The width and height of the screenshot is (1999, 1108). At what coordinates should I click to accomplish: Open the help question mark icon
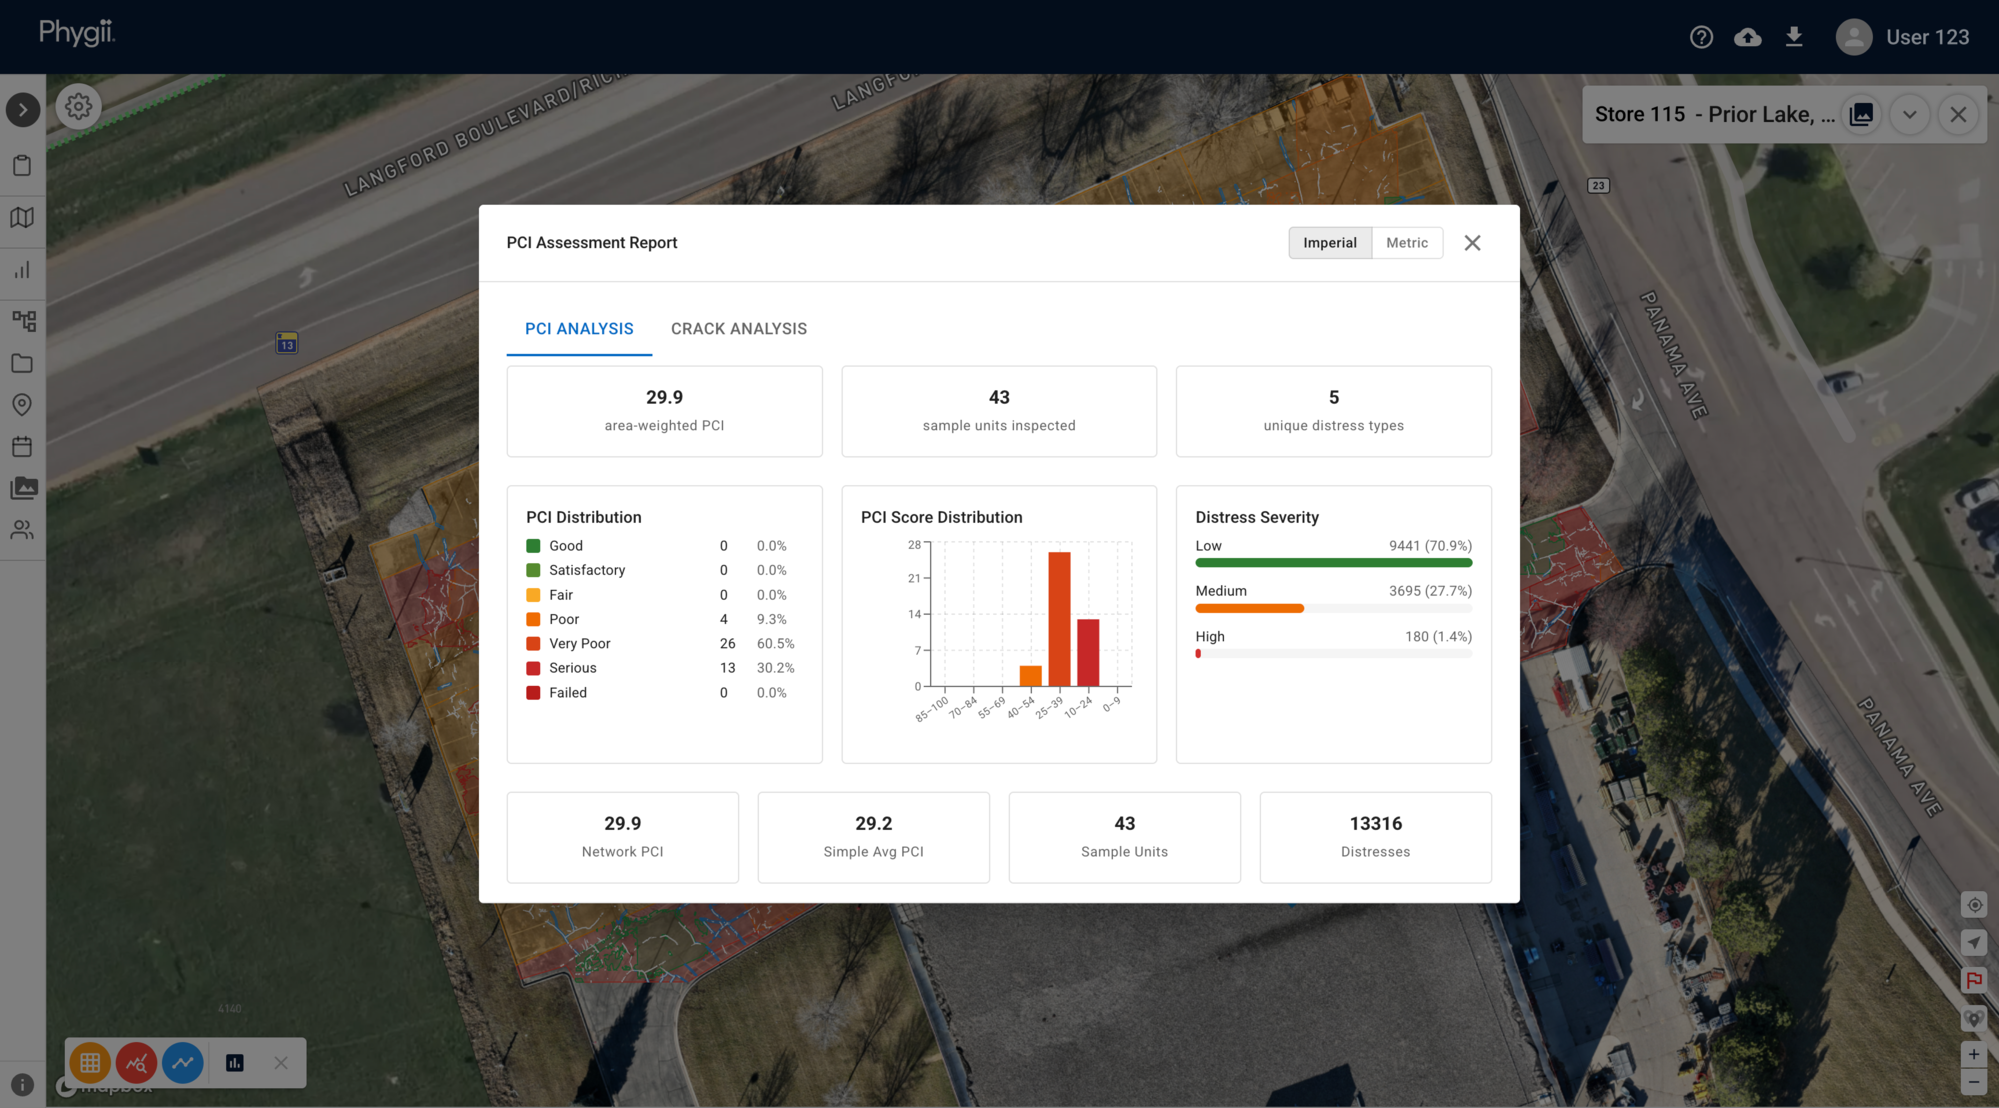tap(1701, 37)
